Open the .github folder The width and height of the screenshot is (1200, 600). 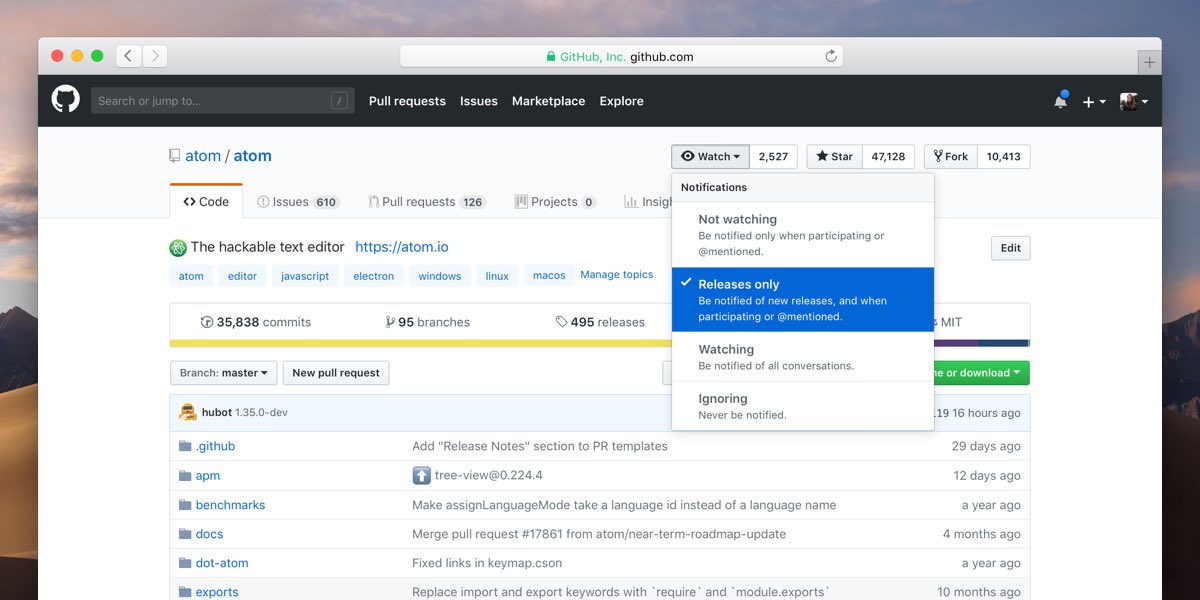point(215,446)
